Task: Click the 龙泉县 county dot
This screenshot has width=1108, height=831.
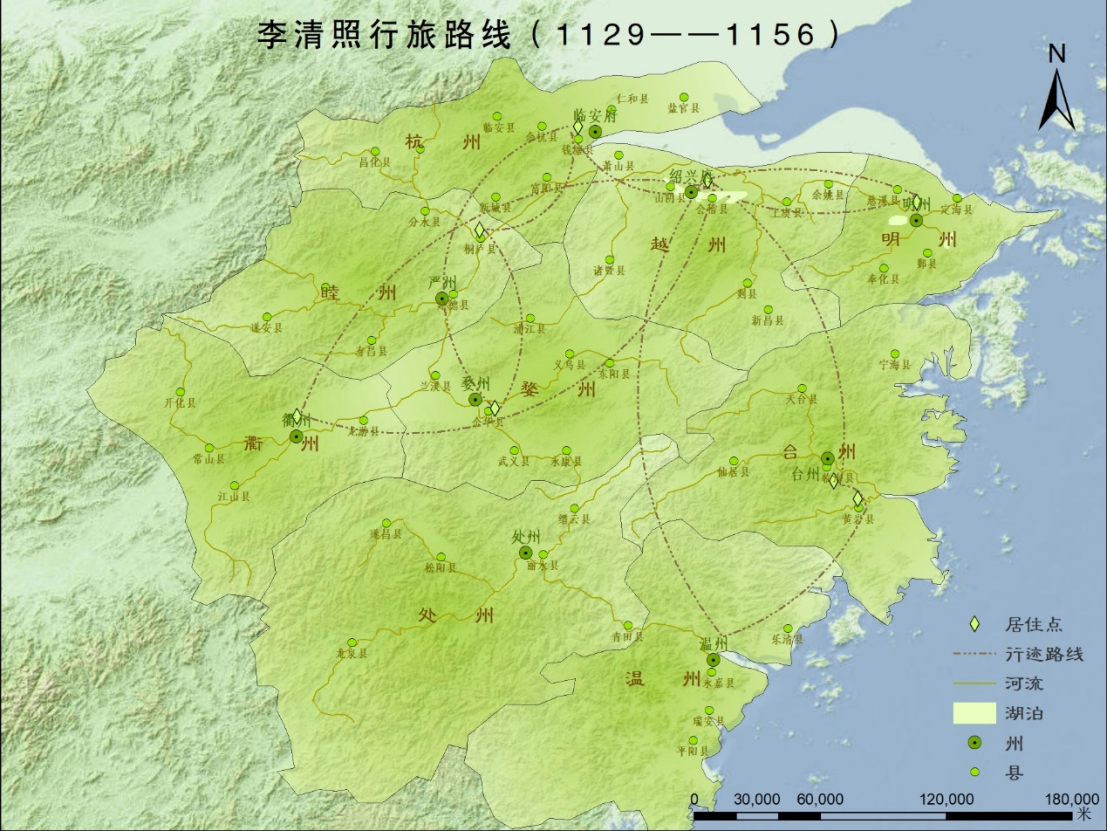Action: (351, 642)
